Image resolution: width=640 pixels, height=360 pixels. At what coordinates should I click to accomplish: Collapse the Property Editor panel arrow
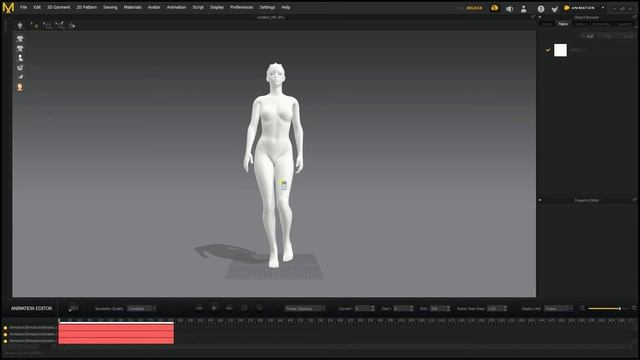[x=540, y=200]
